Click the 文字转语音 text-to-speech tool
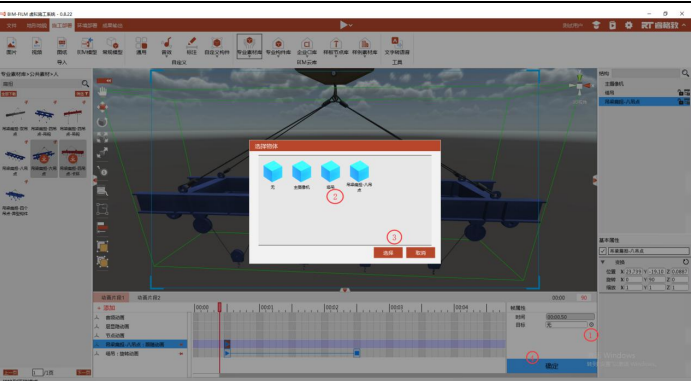This screenshot has width=691, height=381. point(397,45)
